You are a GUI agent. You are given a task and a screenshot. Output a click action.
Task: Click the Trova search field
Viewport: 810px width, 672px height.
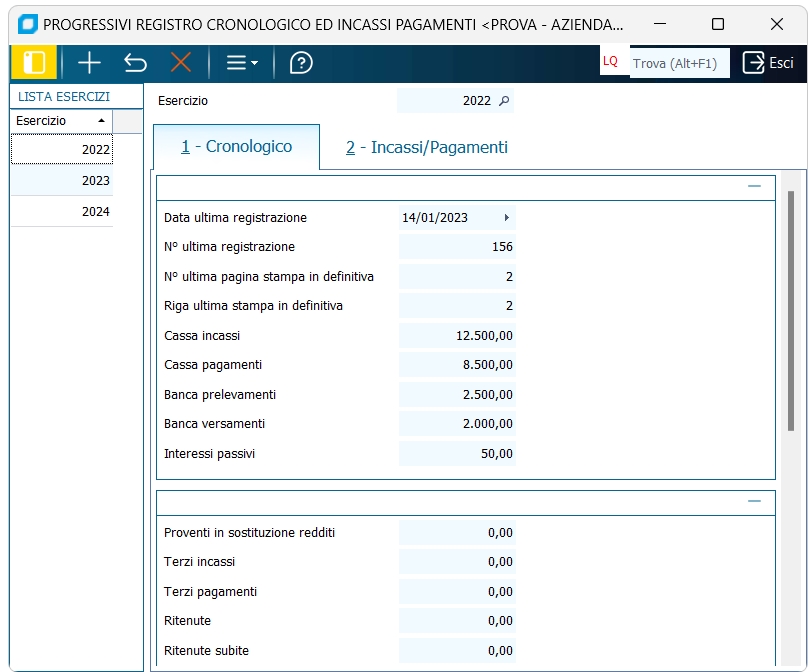(x=676, y=63)
